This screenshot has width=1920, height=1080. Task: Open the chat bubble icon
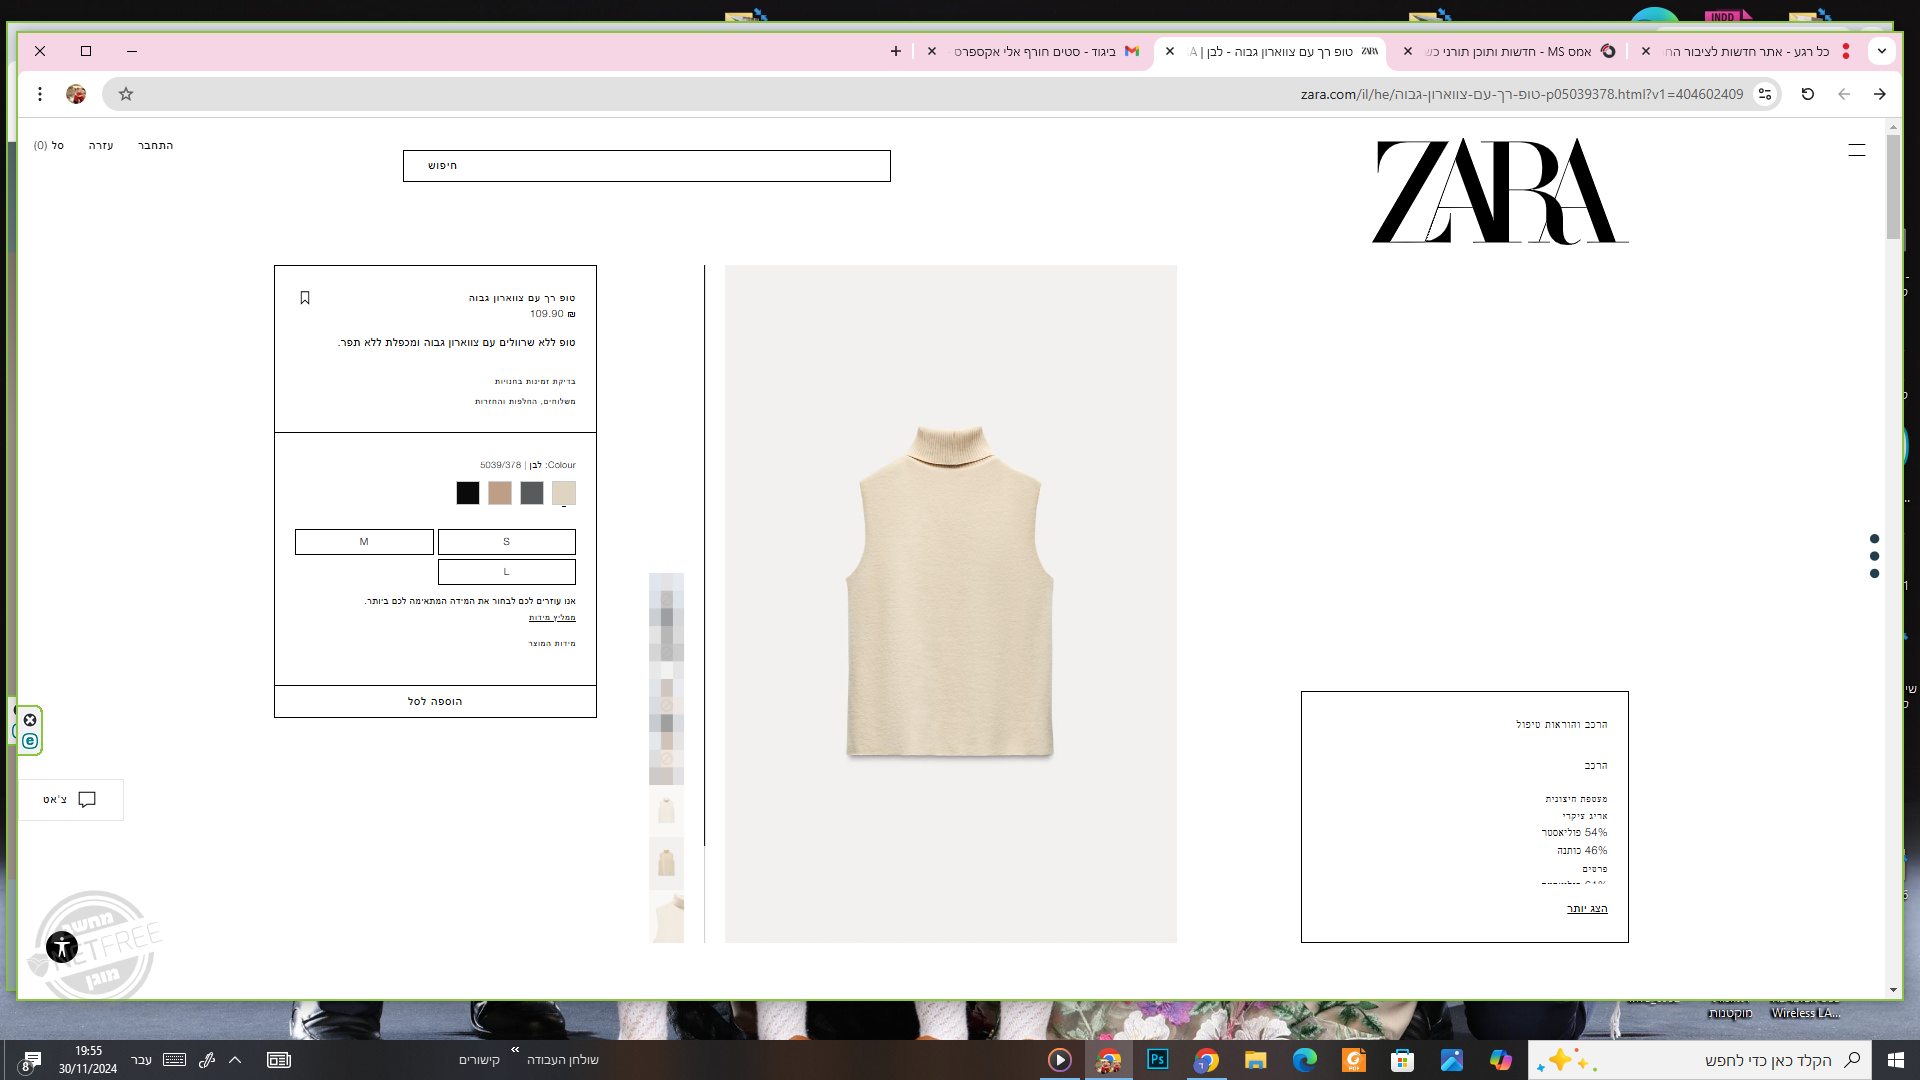coord(87,800)
